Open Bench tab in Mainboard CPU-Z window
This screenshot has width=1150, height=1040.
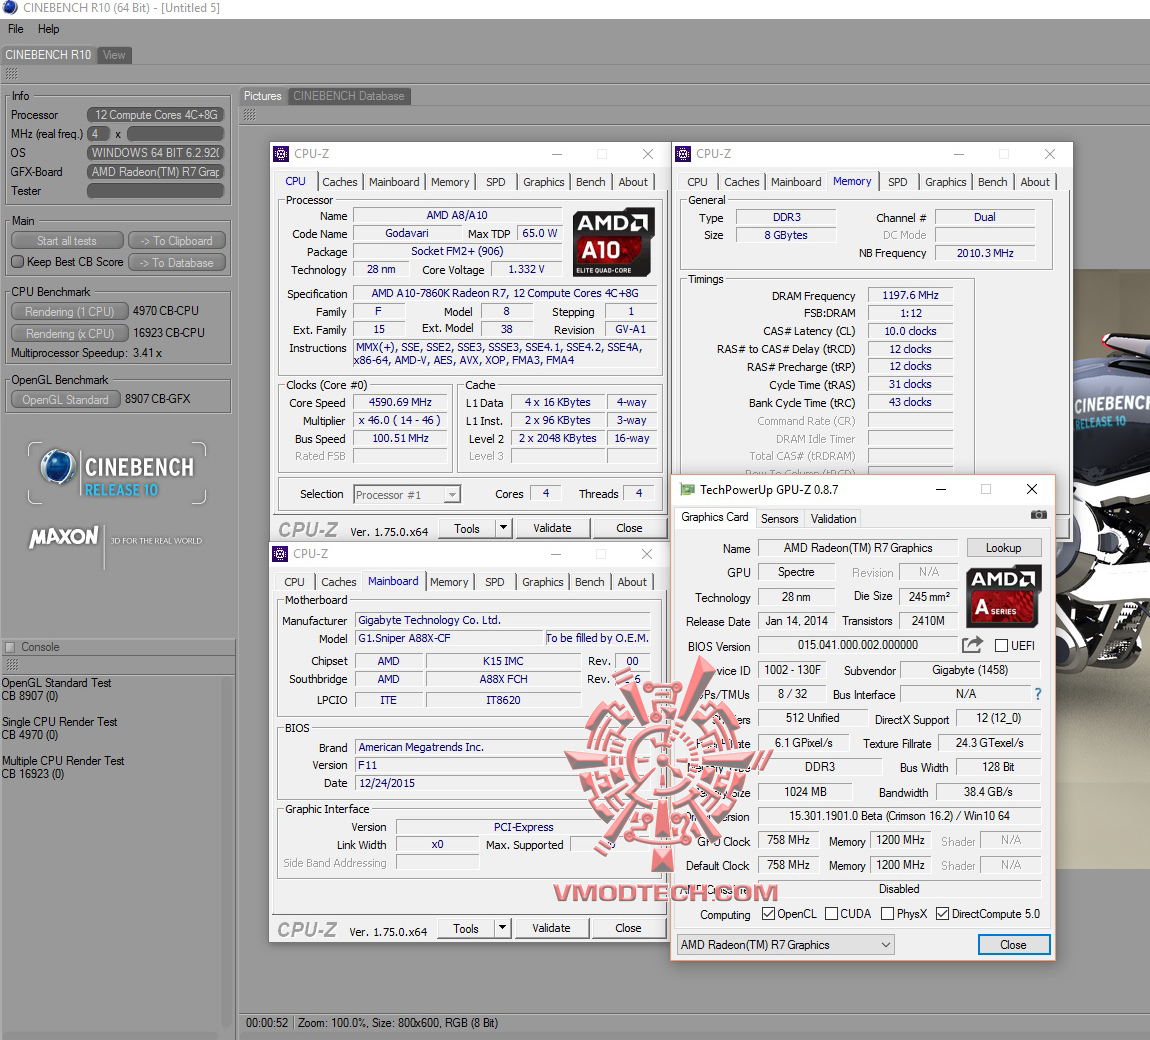[x=590, y=582]
